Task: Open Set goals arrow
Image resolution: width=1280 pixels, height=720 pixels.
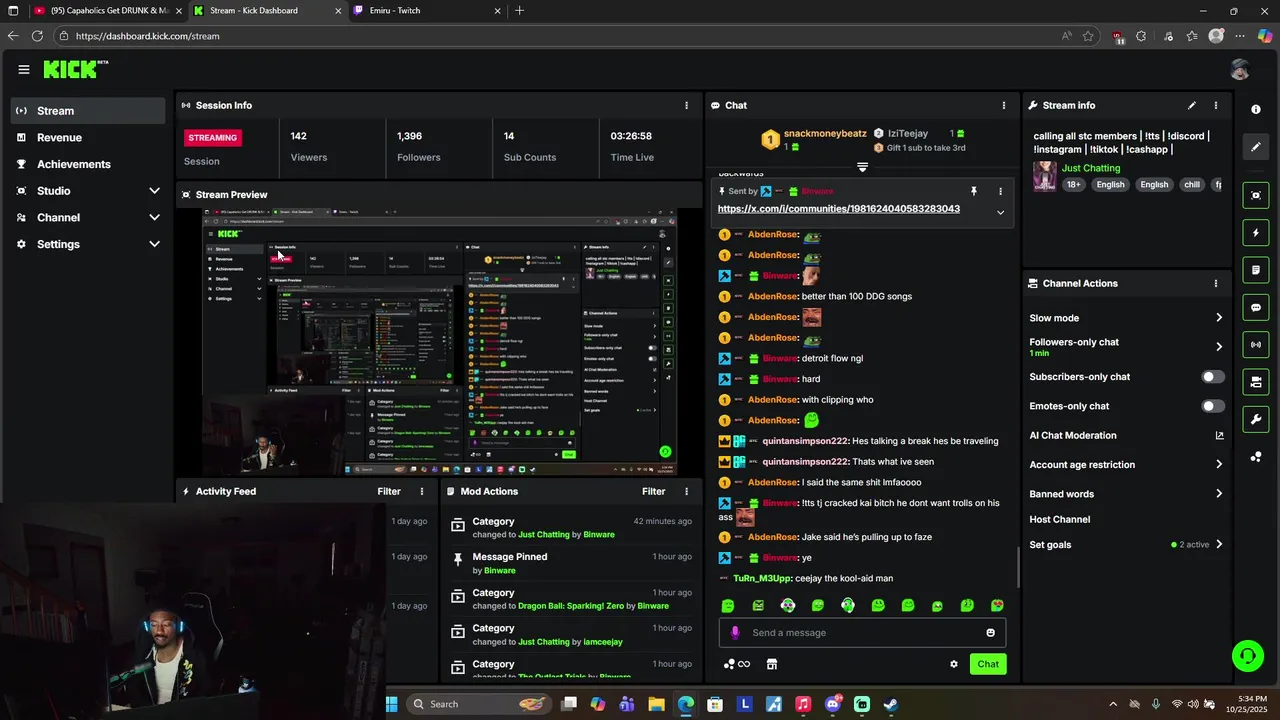Action: click(x=1219, y=545)
